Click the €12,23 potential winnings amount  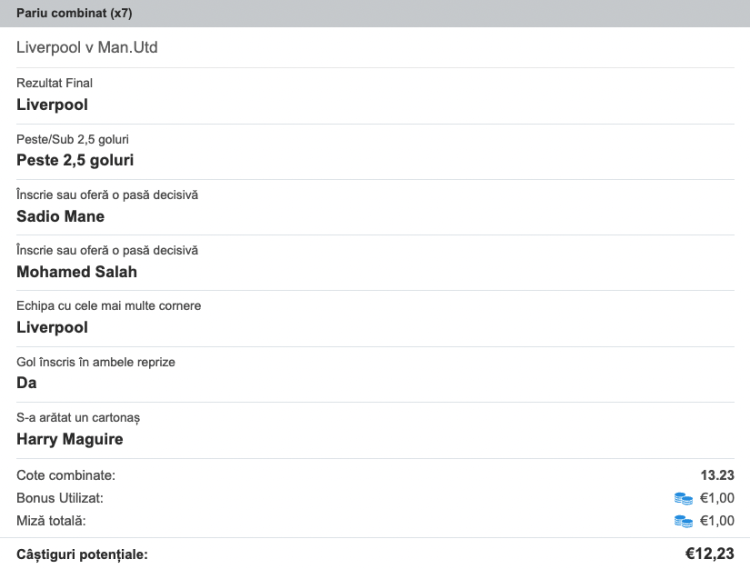point(709,554)
